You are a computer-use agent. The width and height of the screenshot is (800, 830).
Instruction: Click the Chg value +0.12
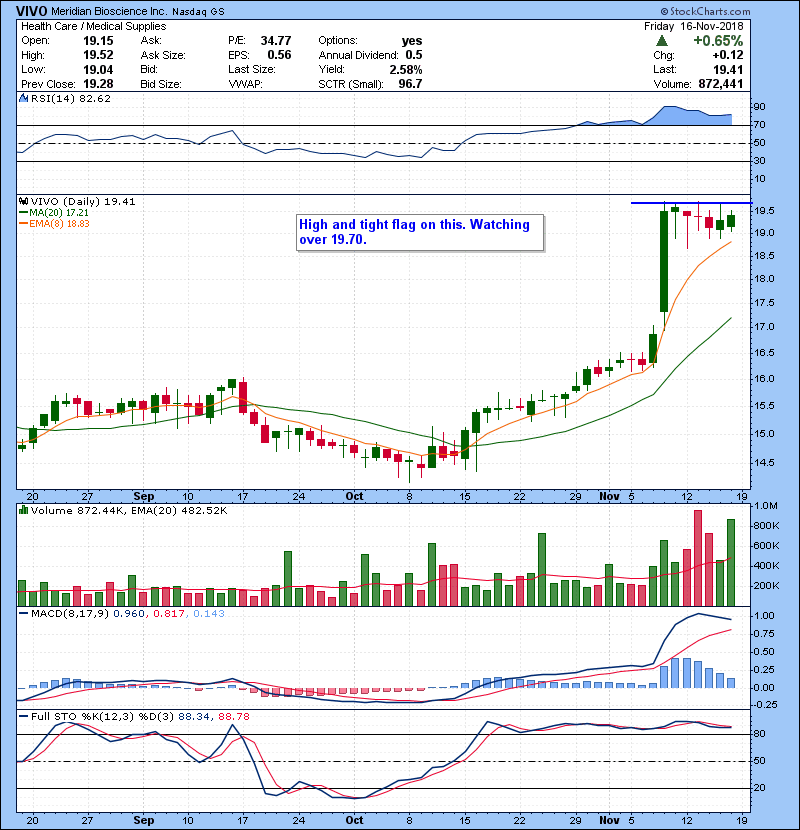click(x=727, y=55)
